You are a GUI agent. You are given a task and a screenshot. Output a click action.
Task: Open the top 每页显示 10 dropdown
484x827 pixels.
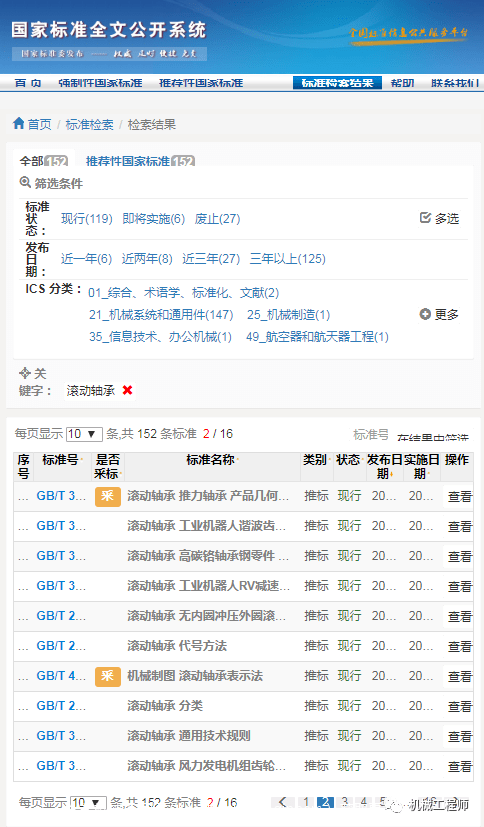(x=84, y=434)
